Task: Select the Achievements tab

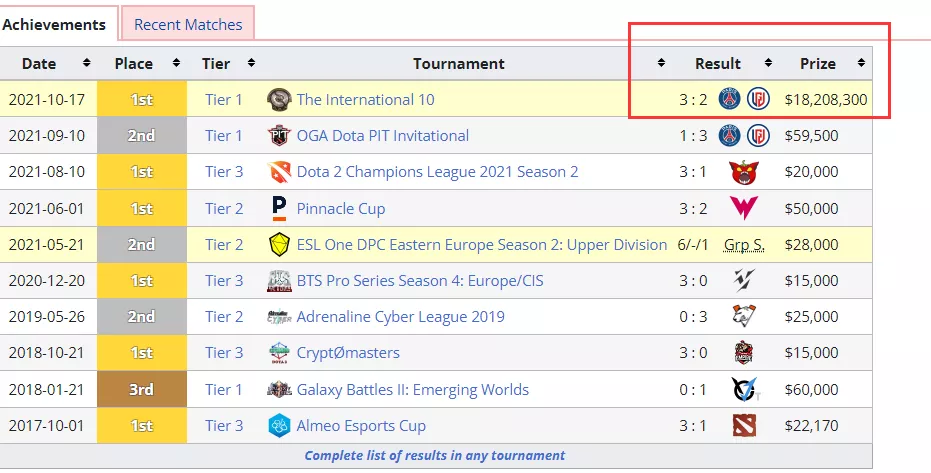Action: coord(54,24)
